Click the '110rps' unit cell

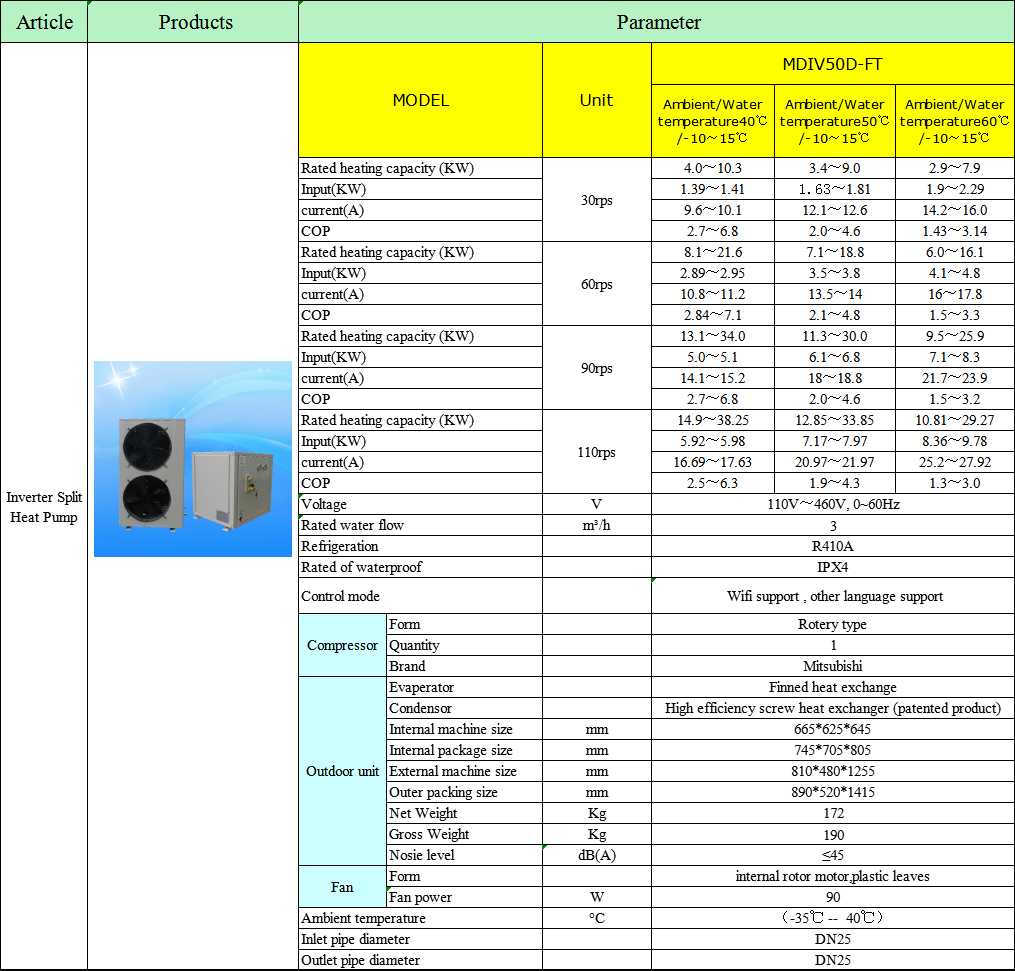(x=597, y=452)
